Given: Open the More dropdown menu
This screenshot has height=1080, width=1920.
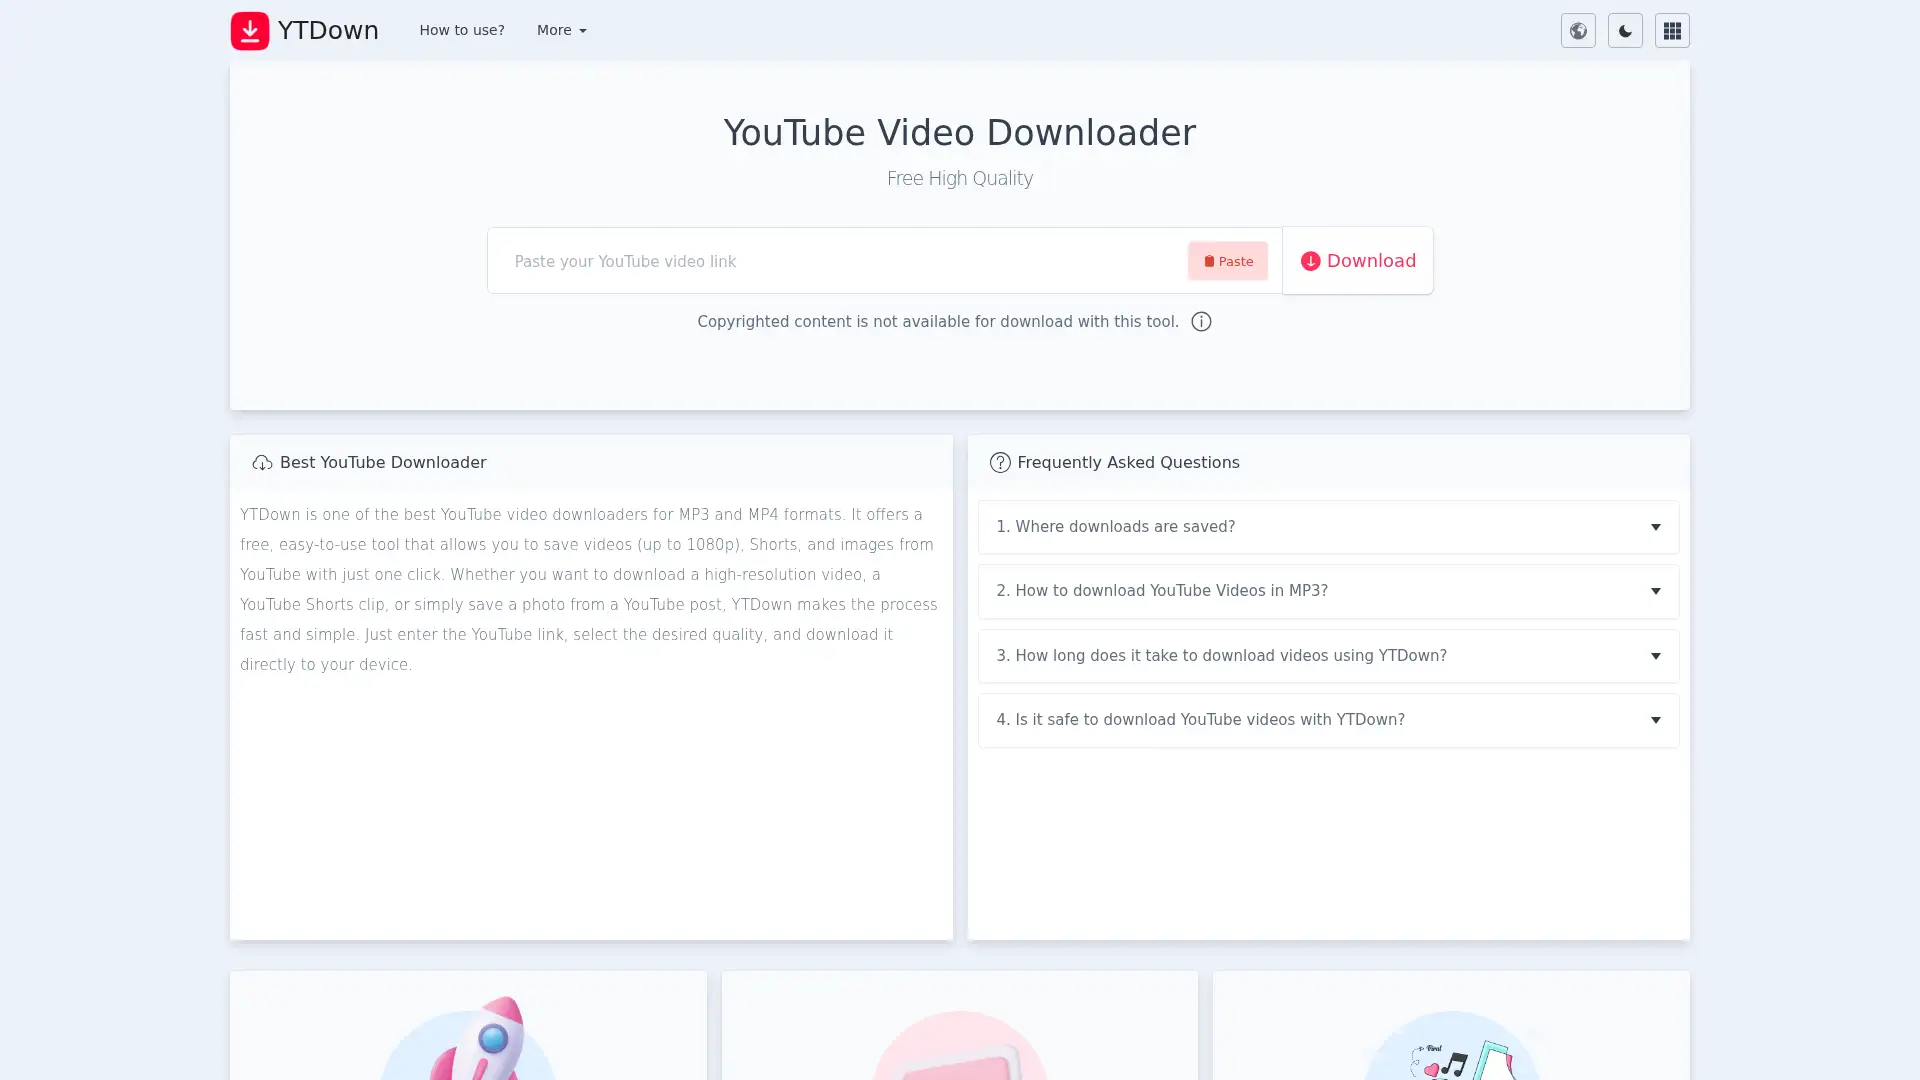Looking at the screenshot, I should click(560, 30).
